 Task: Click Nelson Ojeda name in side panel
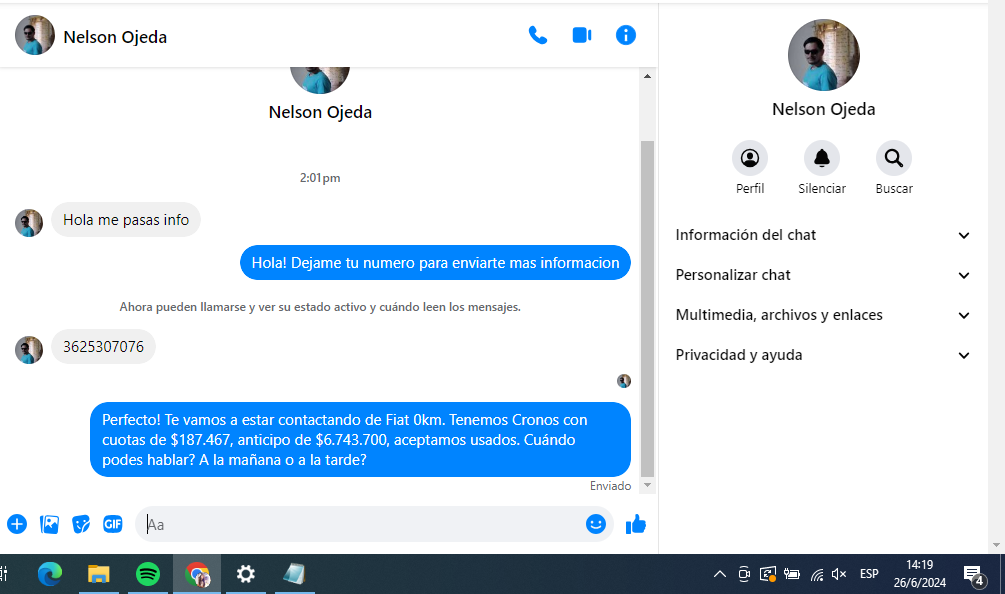click(824, 109)
